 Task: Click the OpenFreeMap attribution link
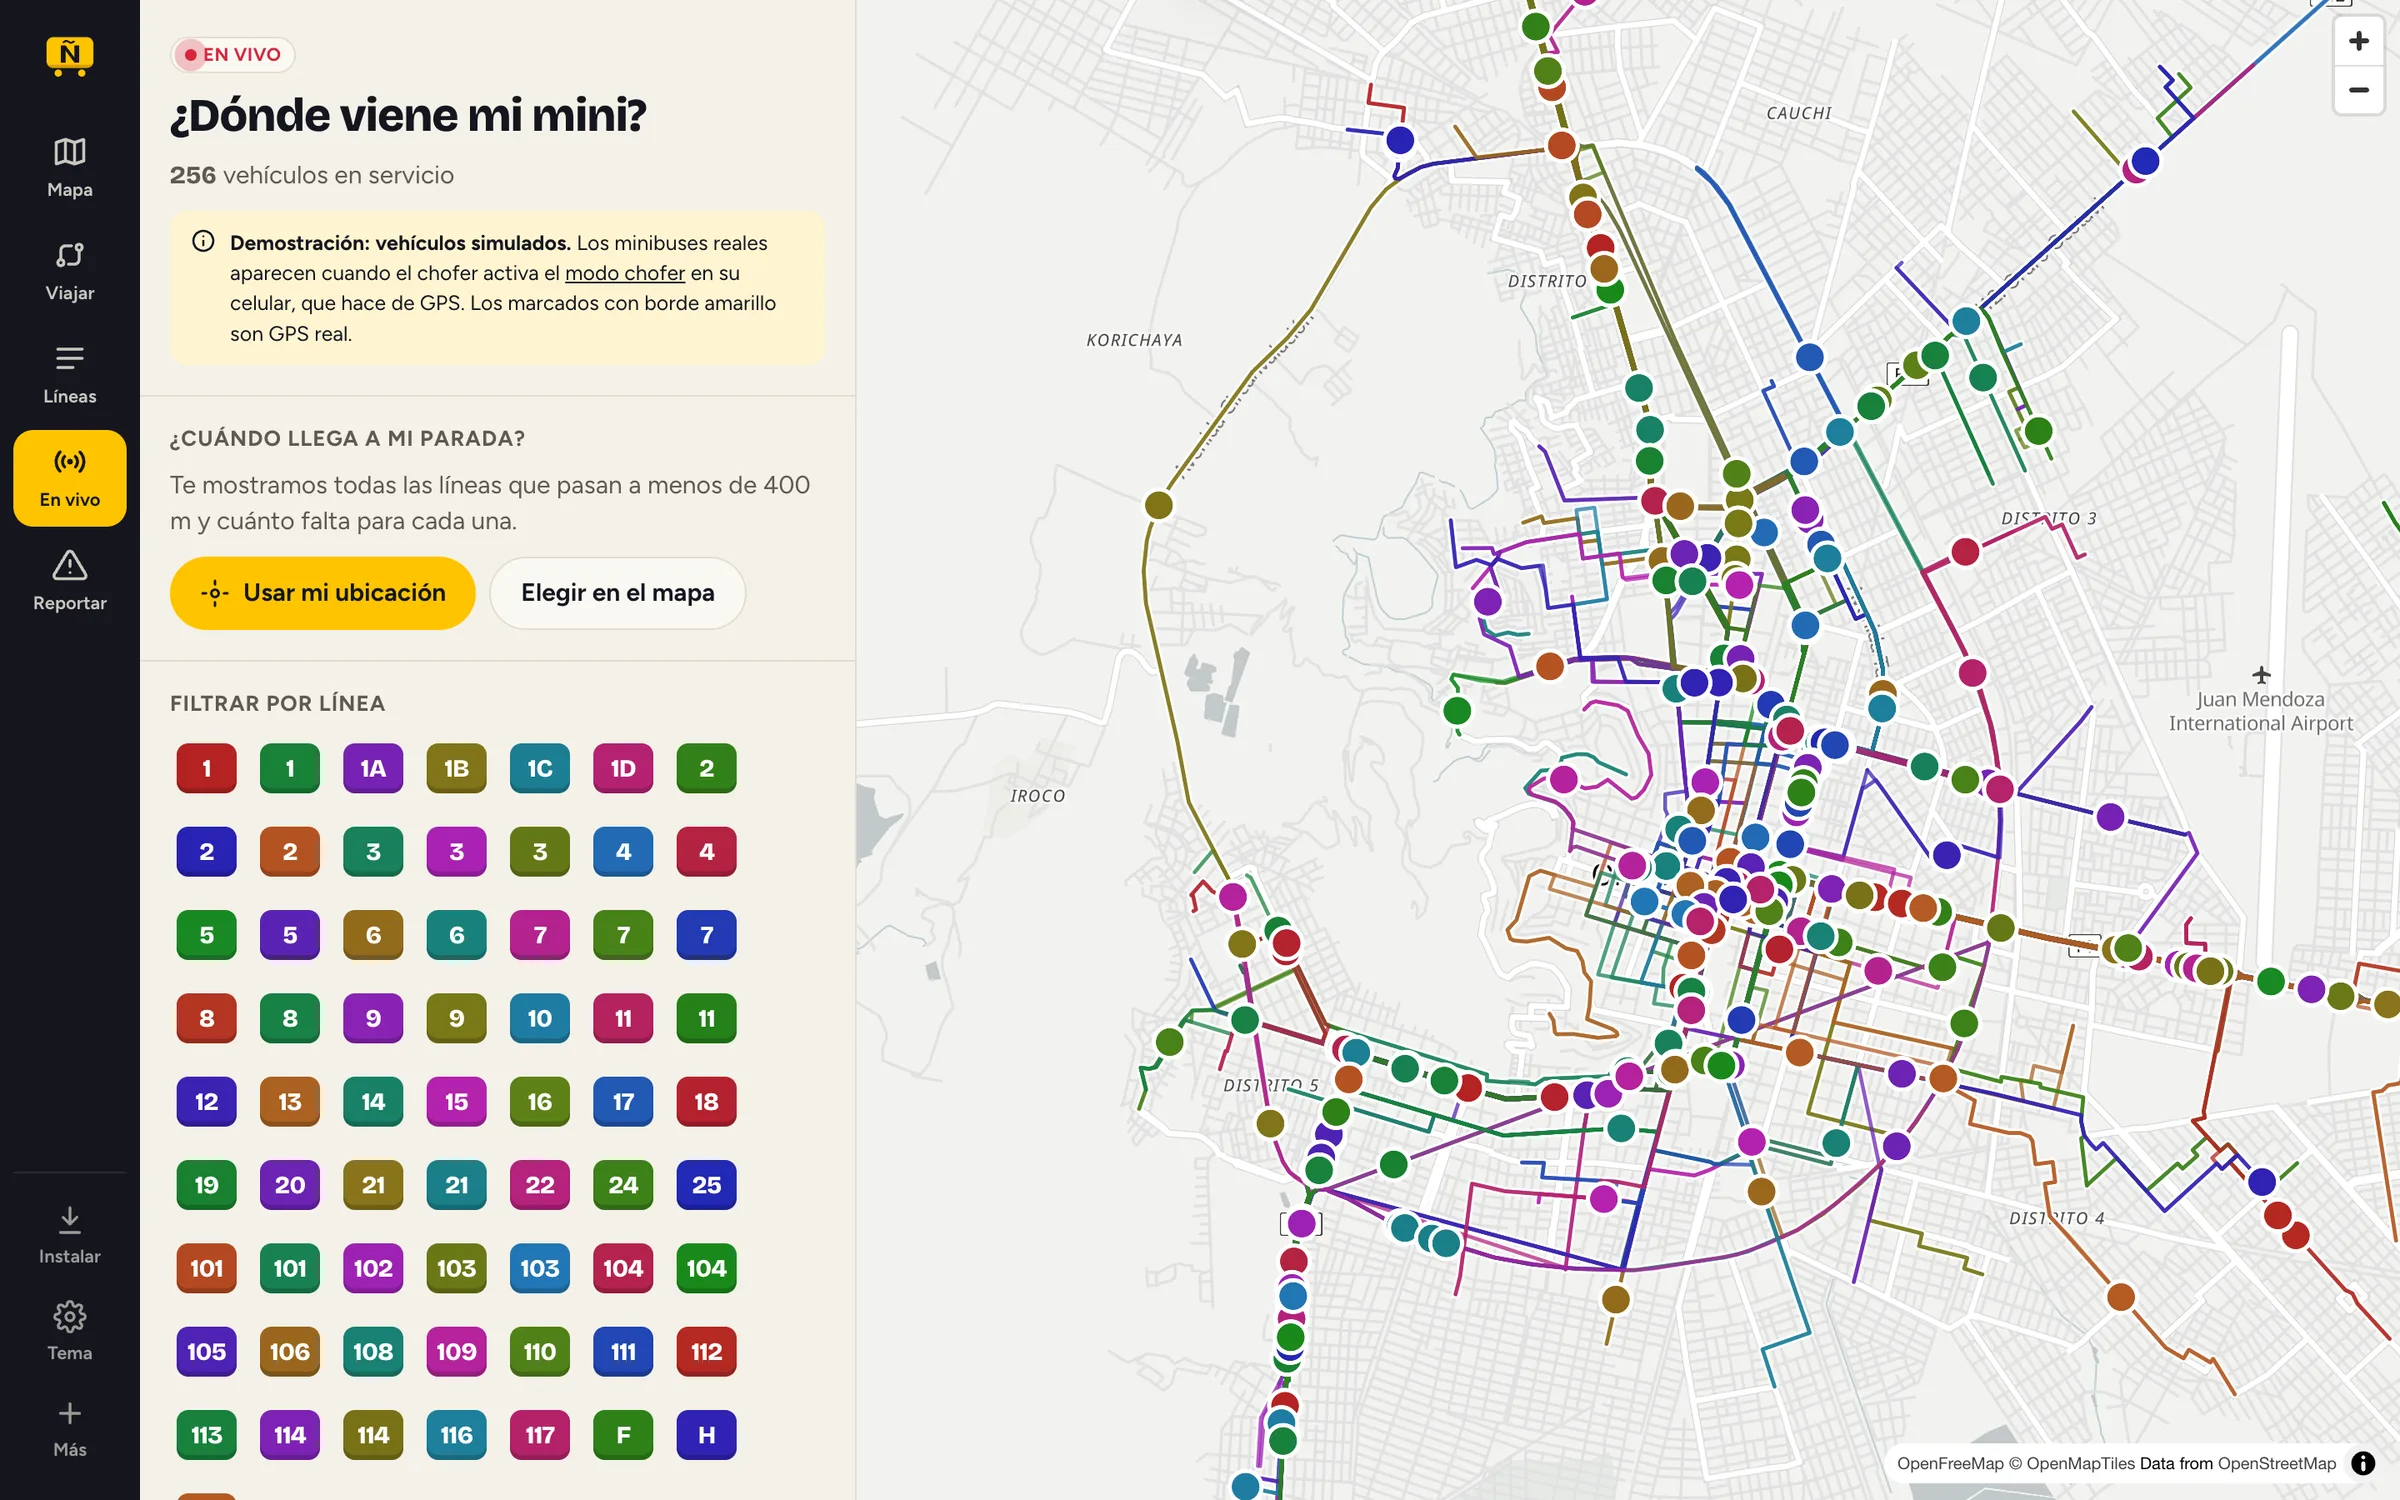click(x=1950, y=1463)
